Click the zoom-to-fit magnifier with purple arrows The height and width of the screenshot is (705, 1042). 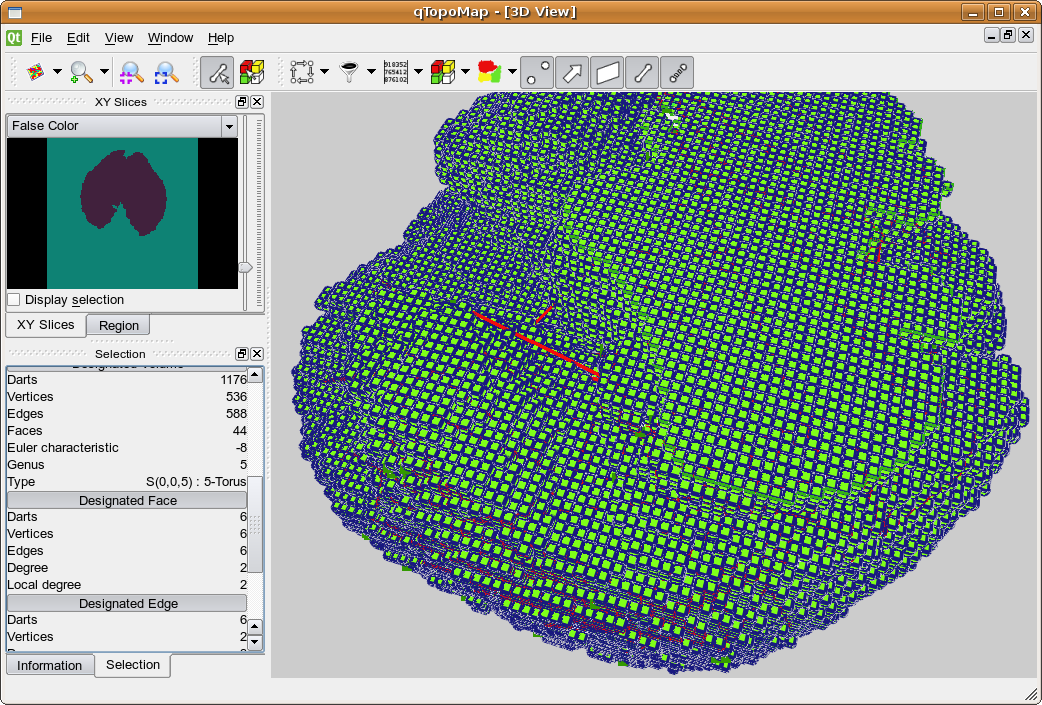131,72
